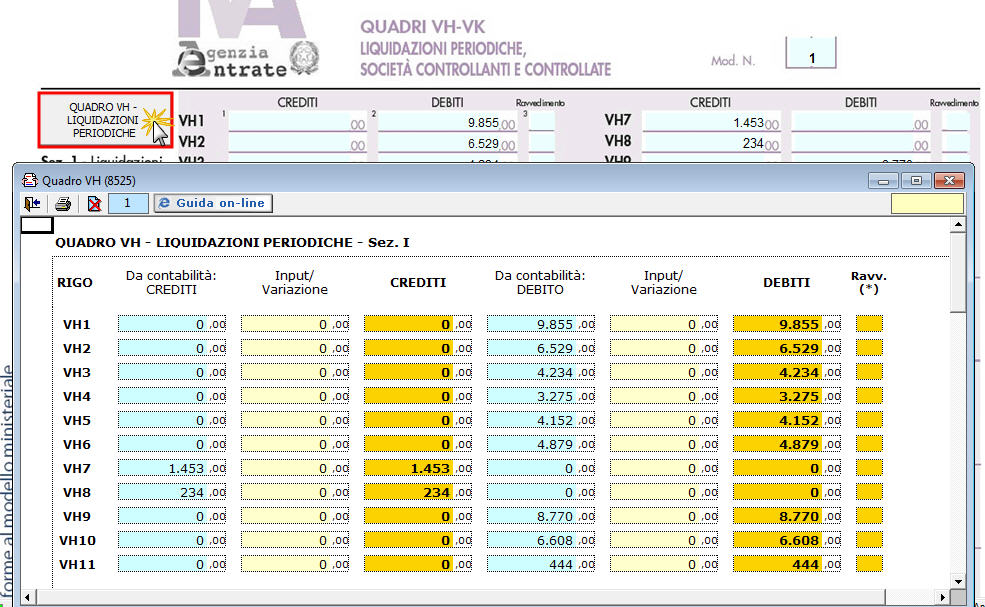Minimize the Quadro VH window

point(883,181)
